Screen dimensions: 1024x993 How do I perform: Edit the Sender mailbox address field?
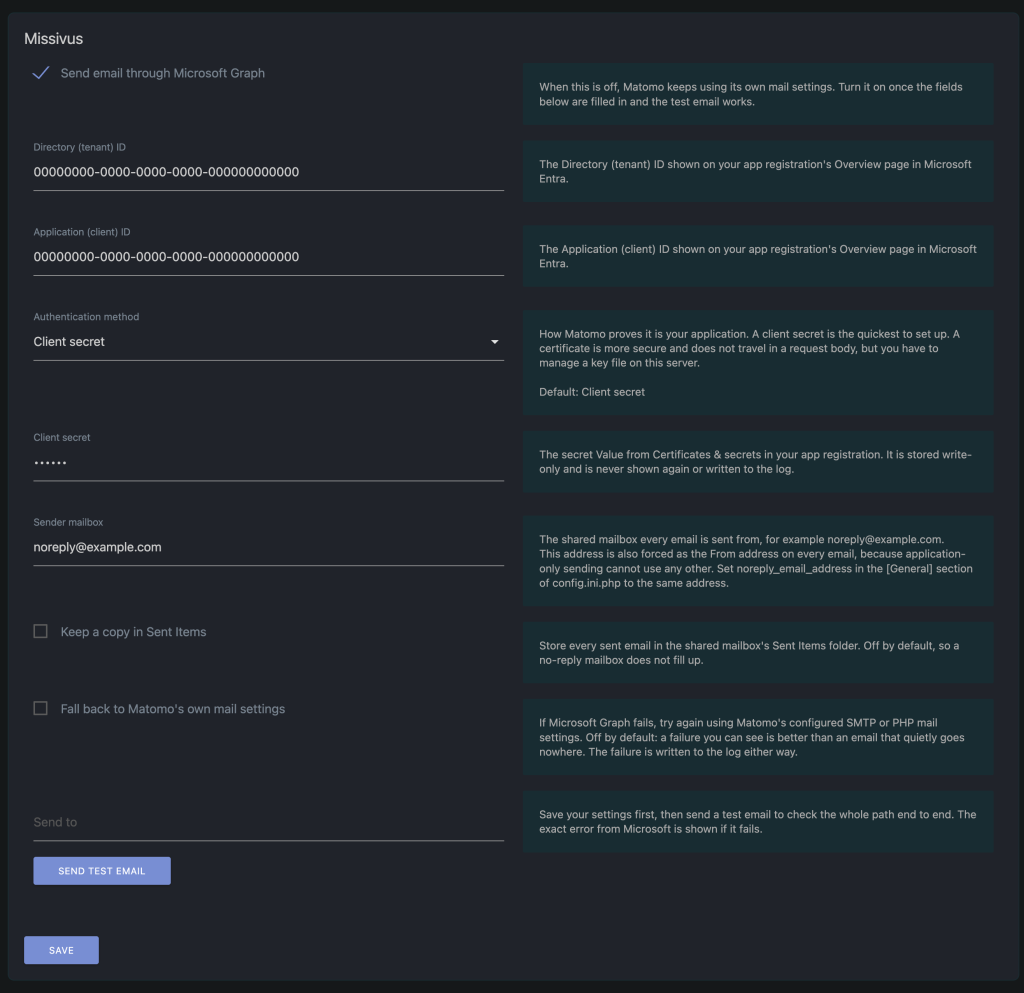(268, 547)
